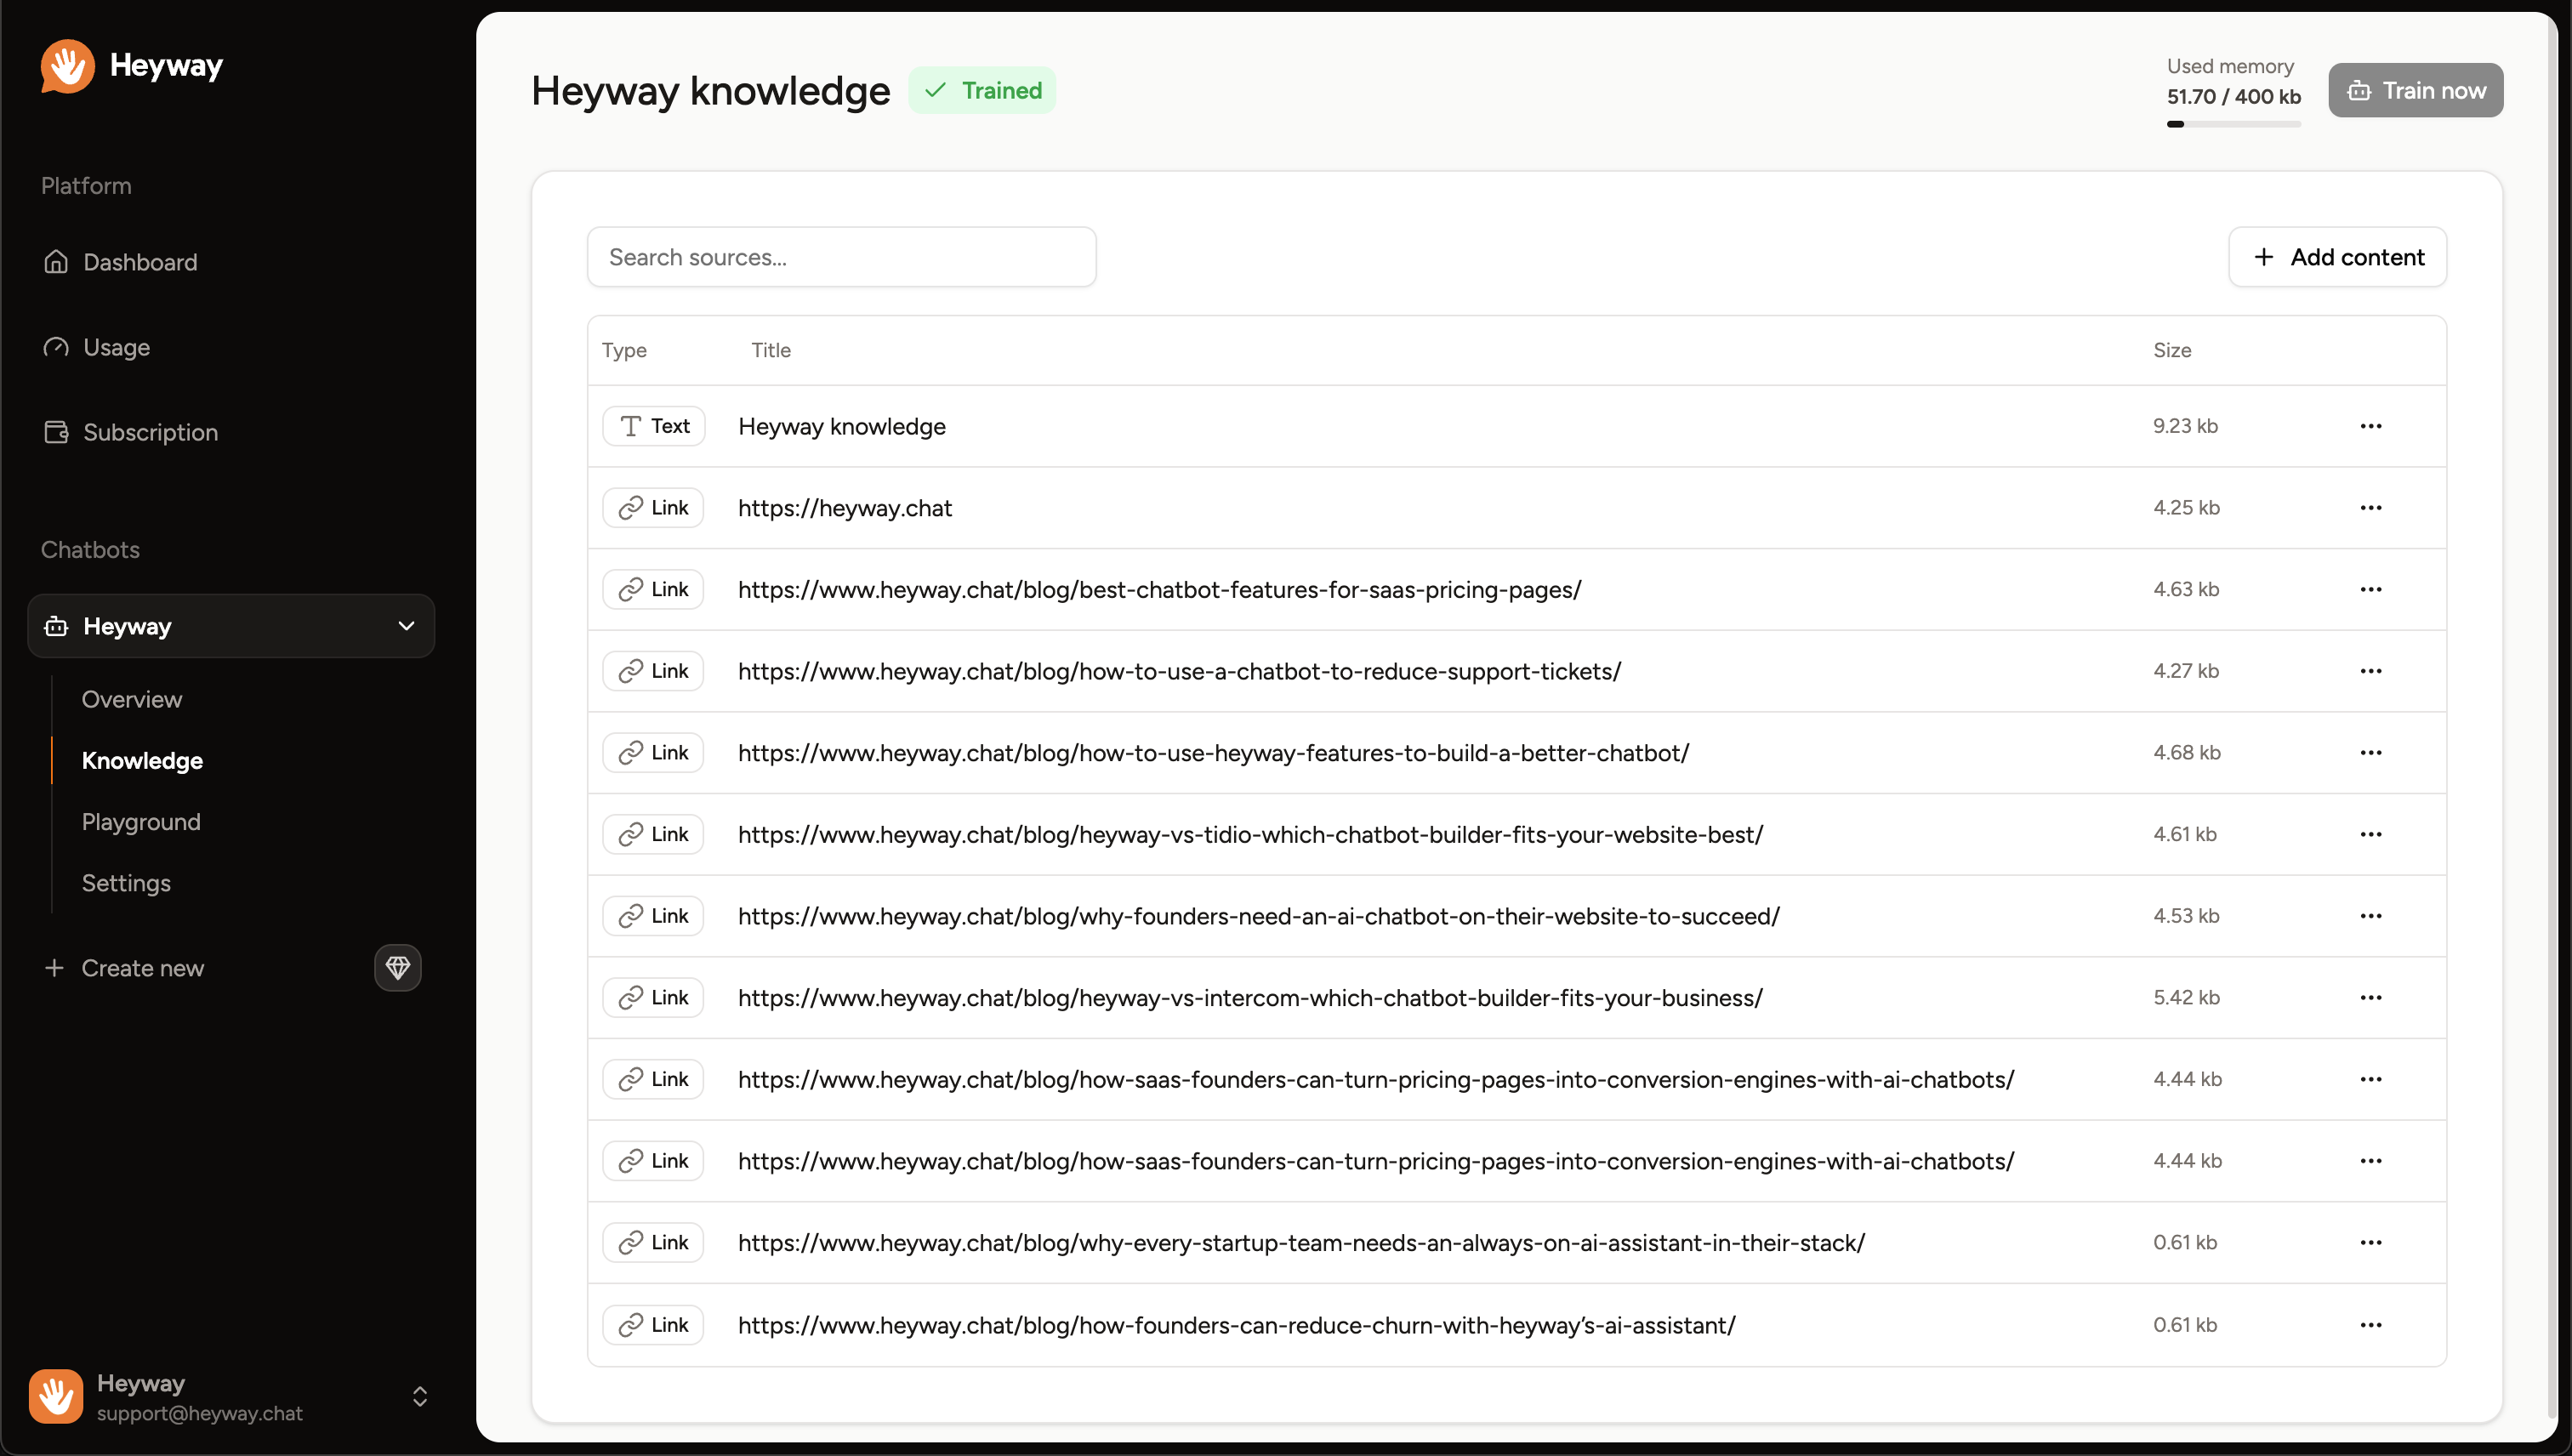Click support@heyway.chat email text
Screen dimensions: 2572x1456
click(x=200, y=1413)
